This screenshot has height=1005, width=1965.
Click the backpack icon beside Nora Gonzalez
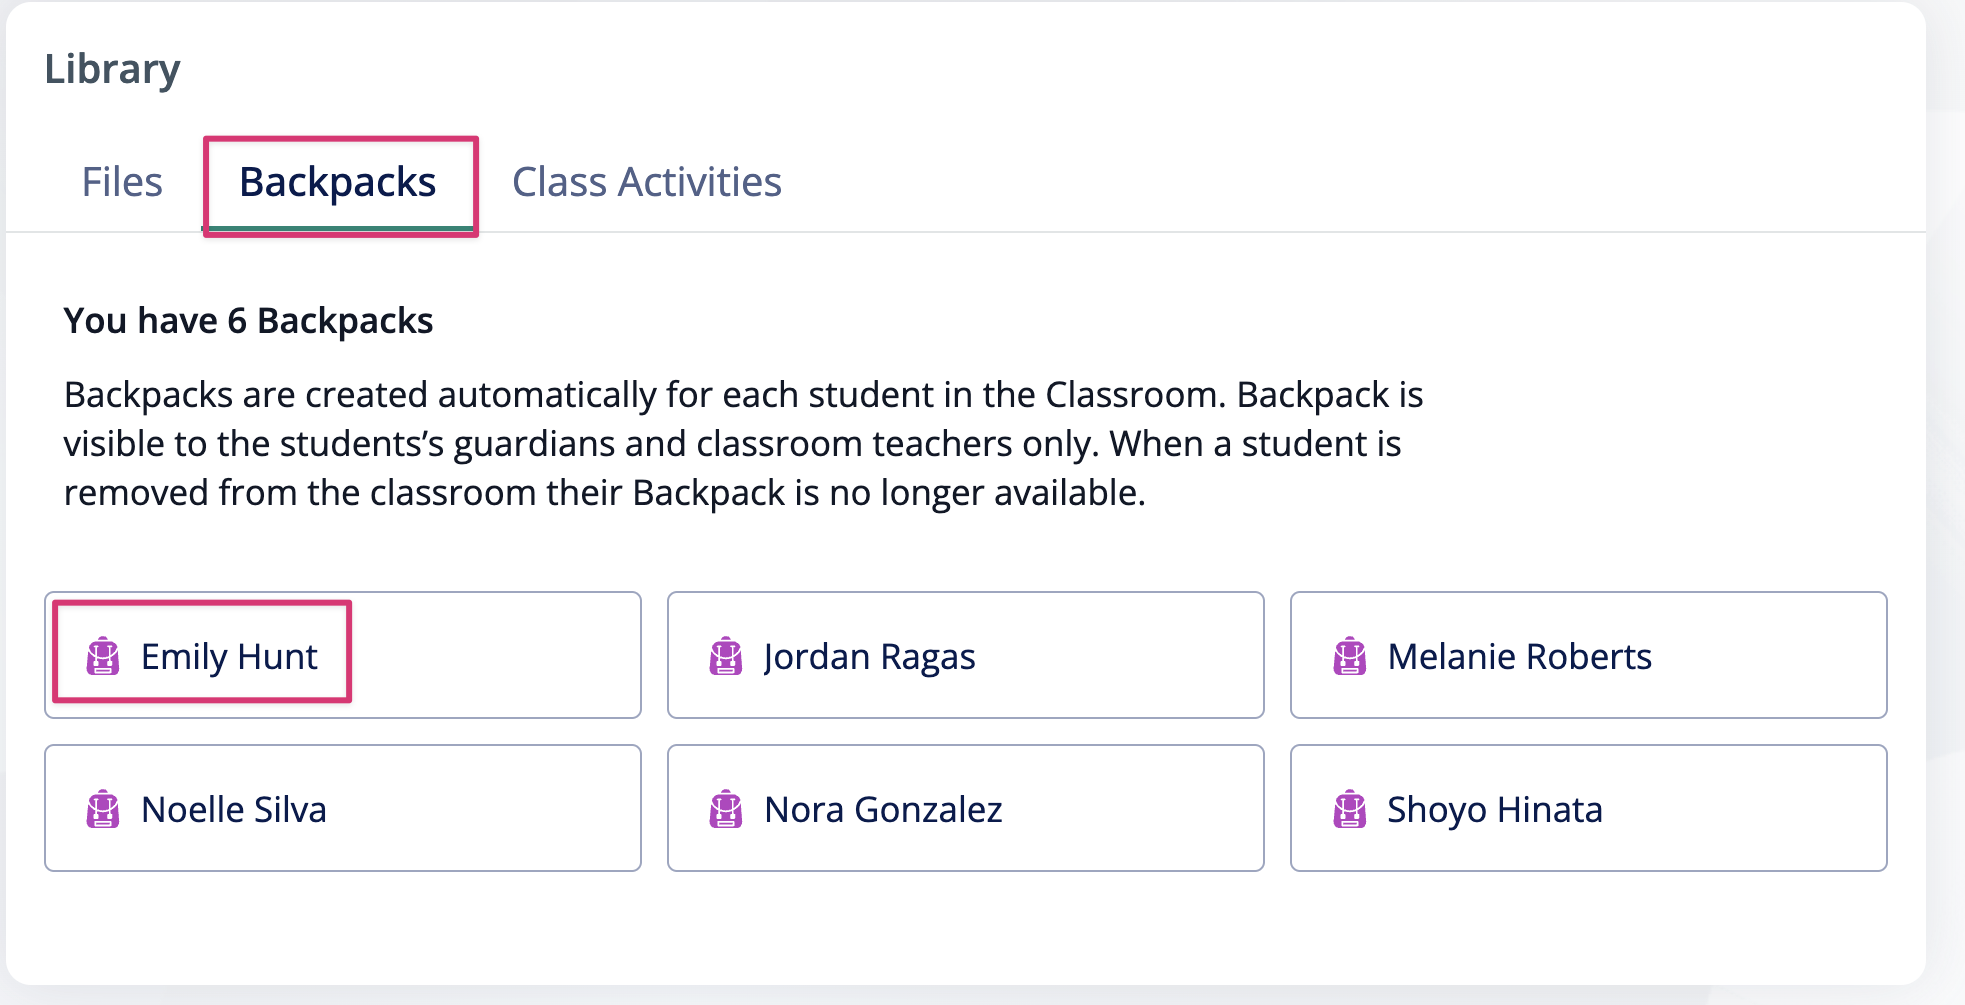[726, 810]
